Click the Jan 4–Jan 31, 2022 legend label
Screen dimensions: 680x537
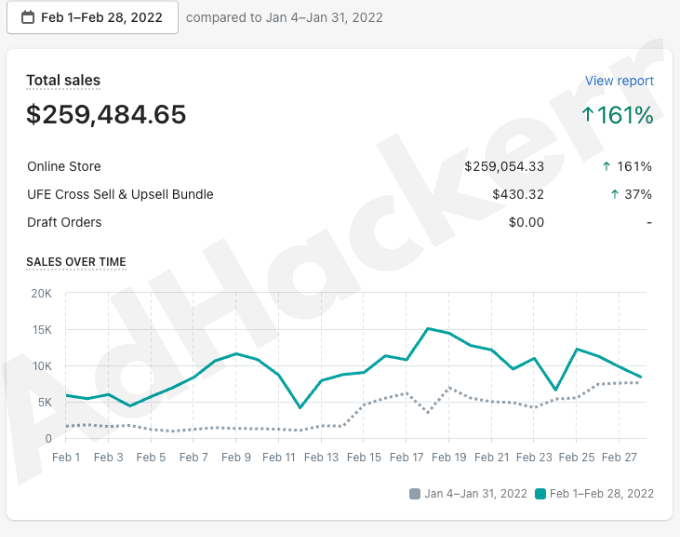point(476,494)
